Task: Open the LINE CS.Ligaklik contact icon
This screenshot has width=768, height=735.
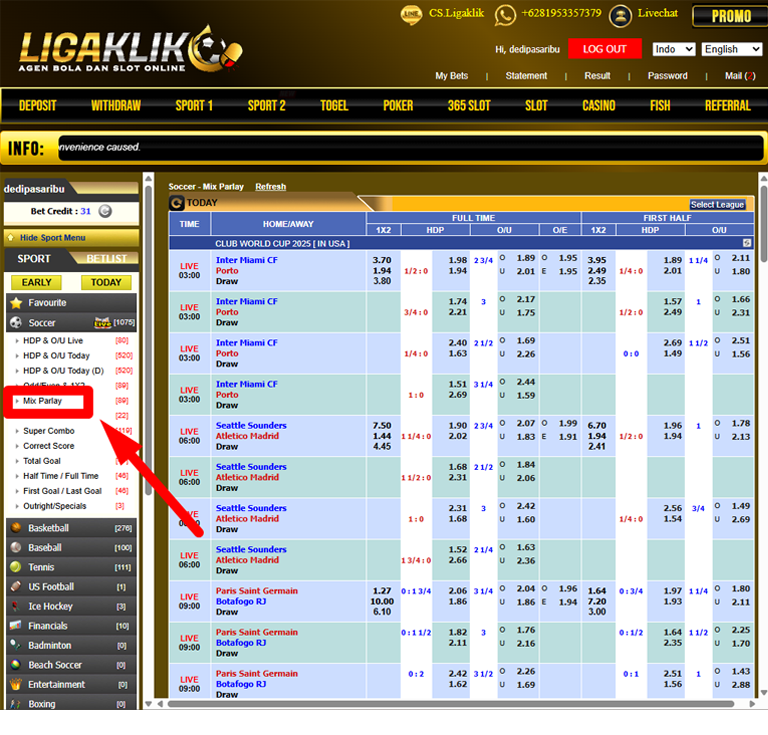Action: pos(411,14)
